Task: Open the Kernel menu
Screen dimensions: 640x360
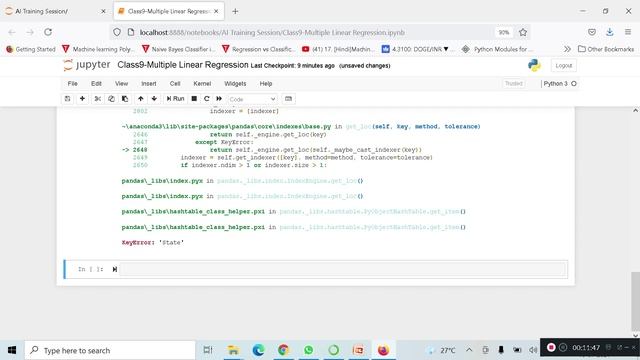Action: coord(202,84)
